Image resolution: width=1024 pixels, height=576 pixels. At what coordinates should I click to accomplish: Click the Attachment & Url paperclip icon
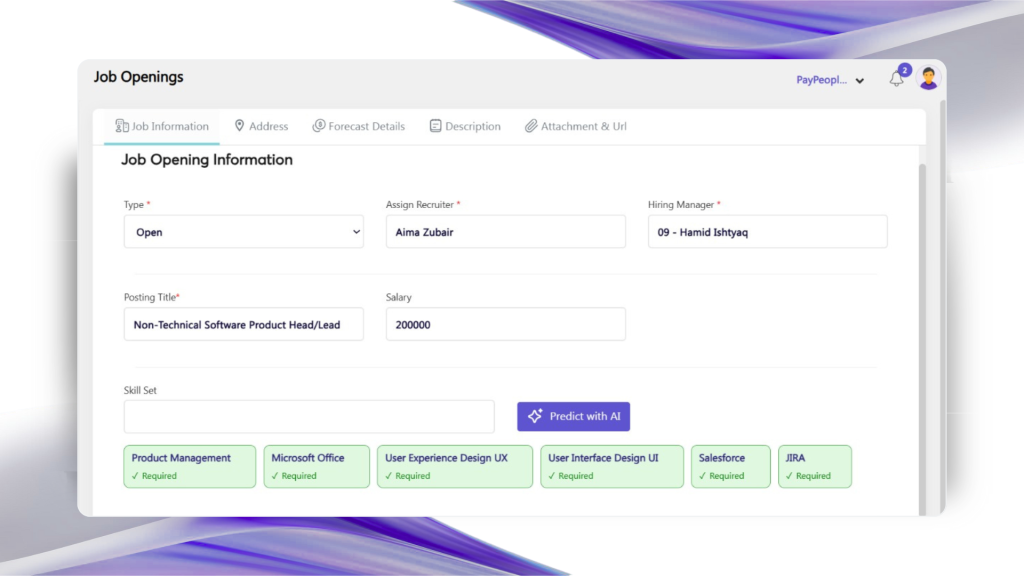[x=531, y=126]
